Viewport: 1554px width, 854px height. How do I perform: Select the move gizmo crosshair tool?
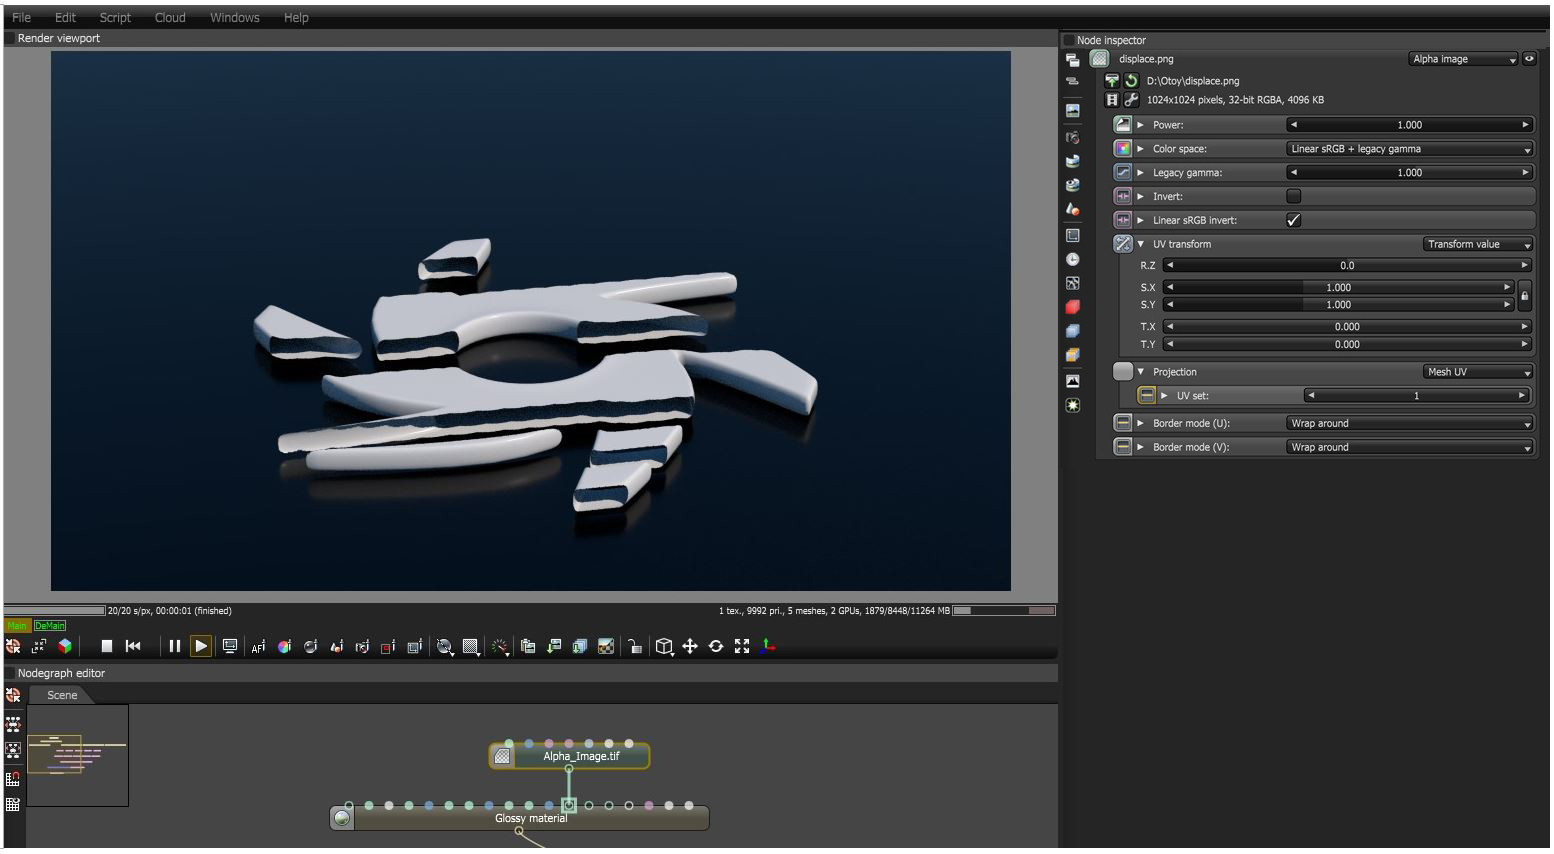(x=690, y=647)
